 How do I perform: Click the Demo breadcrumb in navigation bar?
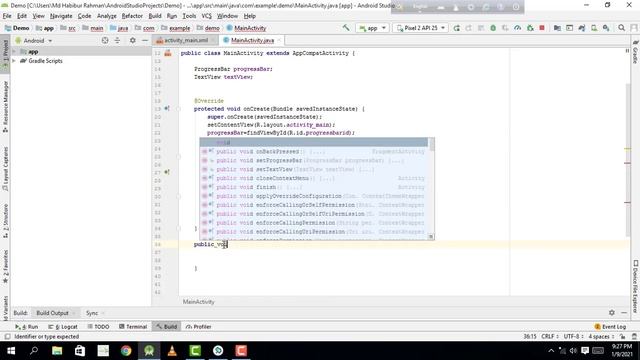17,28
